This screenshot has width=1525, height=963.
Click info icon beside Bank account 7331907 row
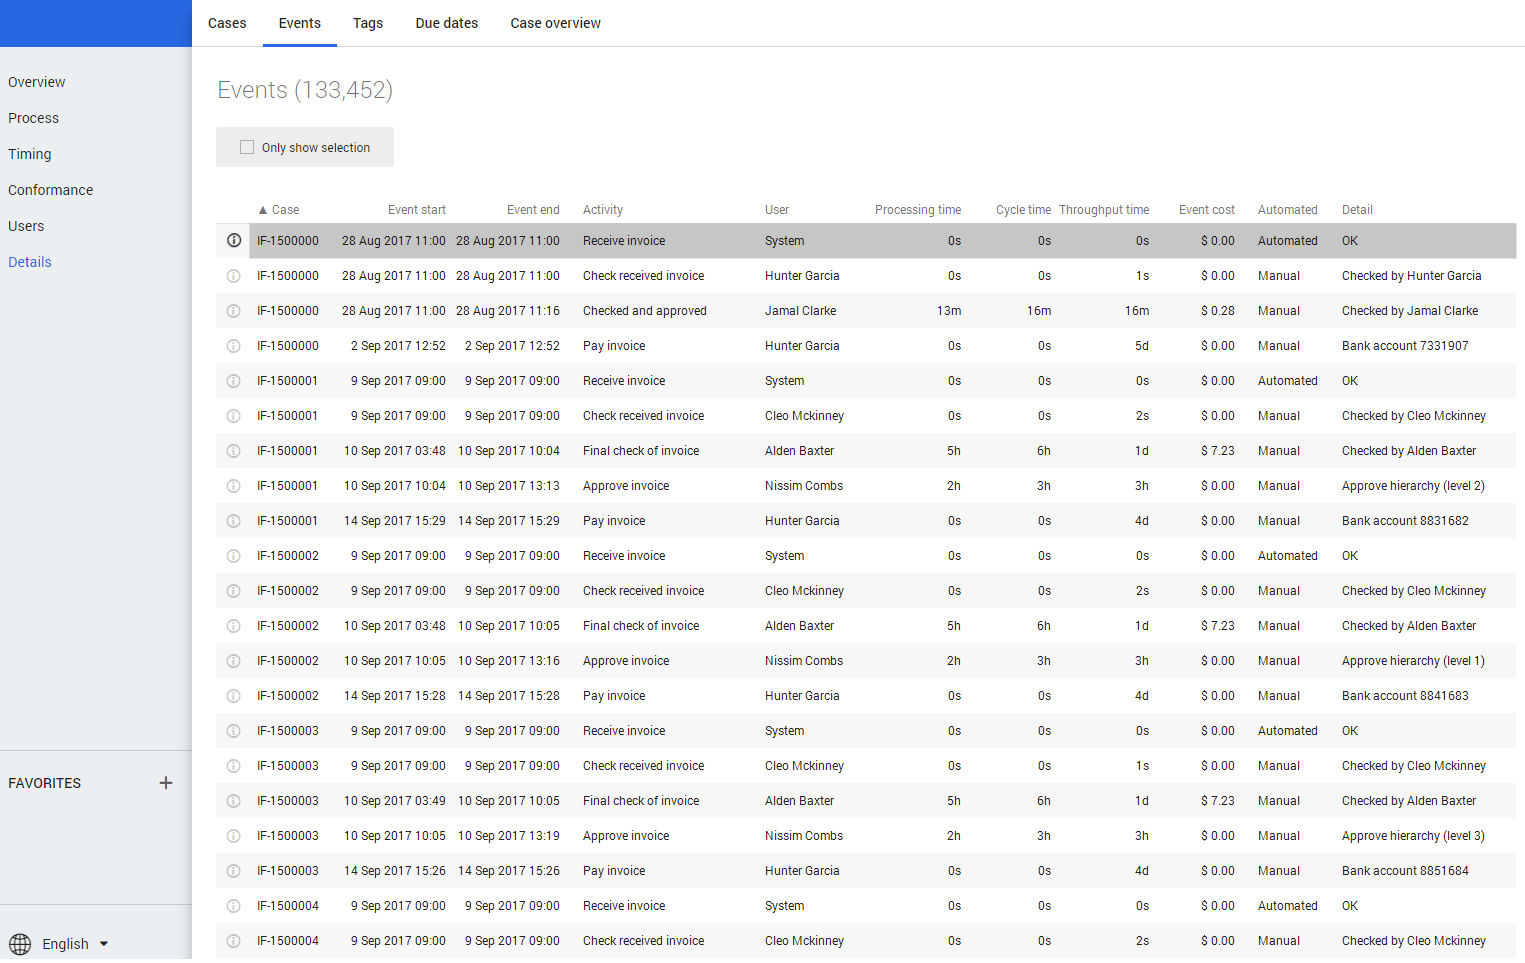point(233,346)
